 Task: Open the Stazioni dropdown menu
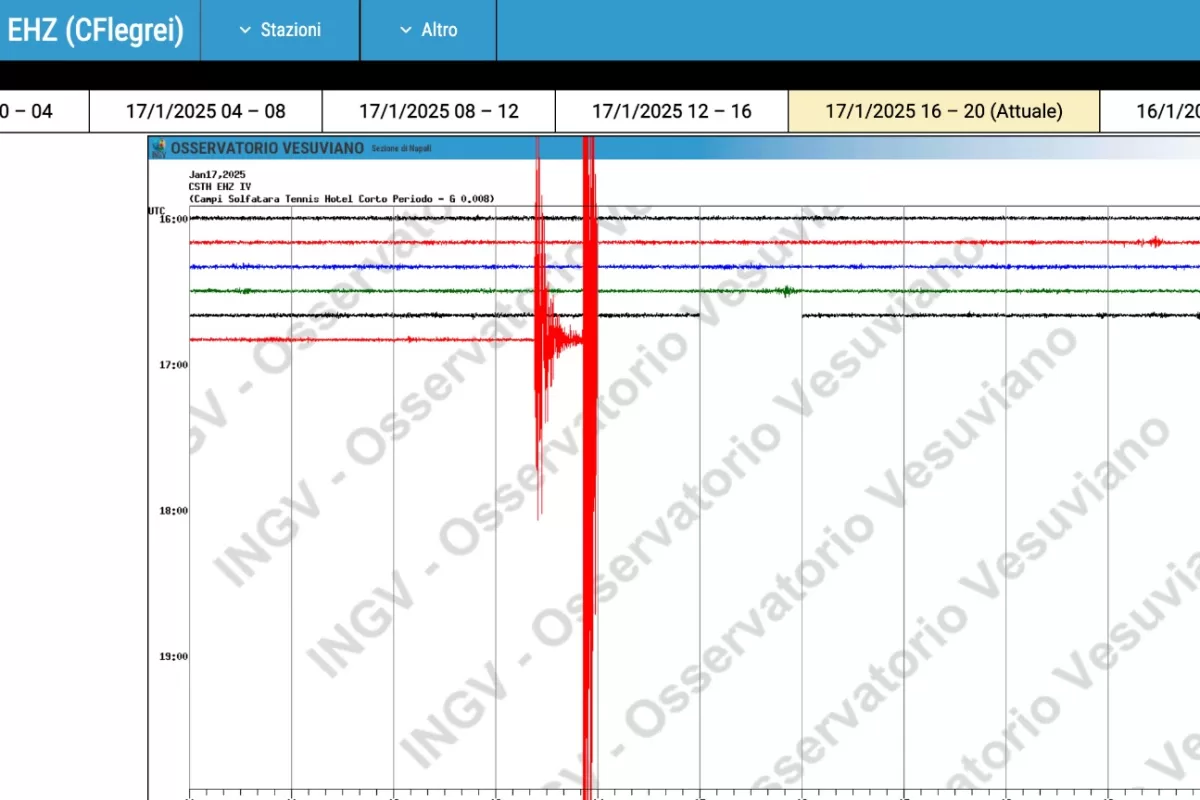[280, 30]
